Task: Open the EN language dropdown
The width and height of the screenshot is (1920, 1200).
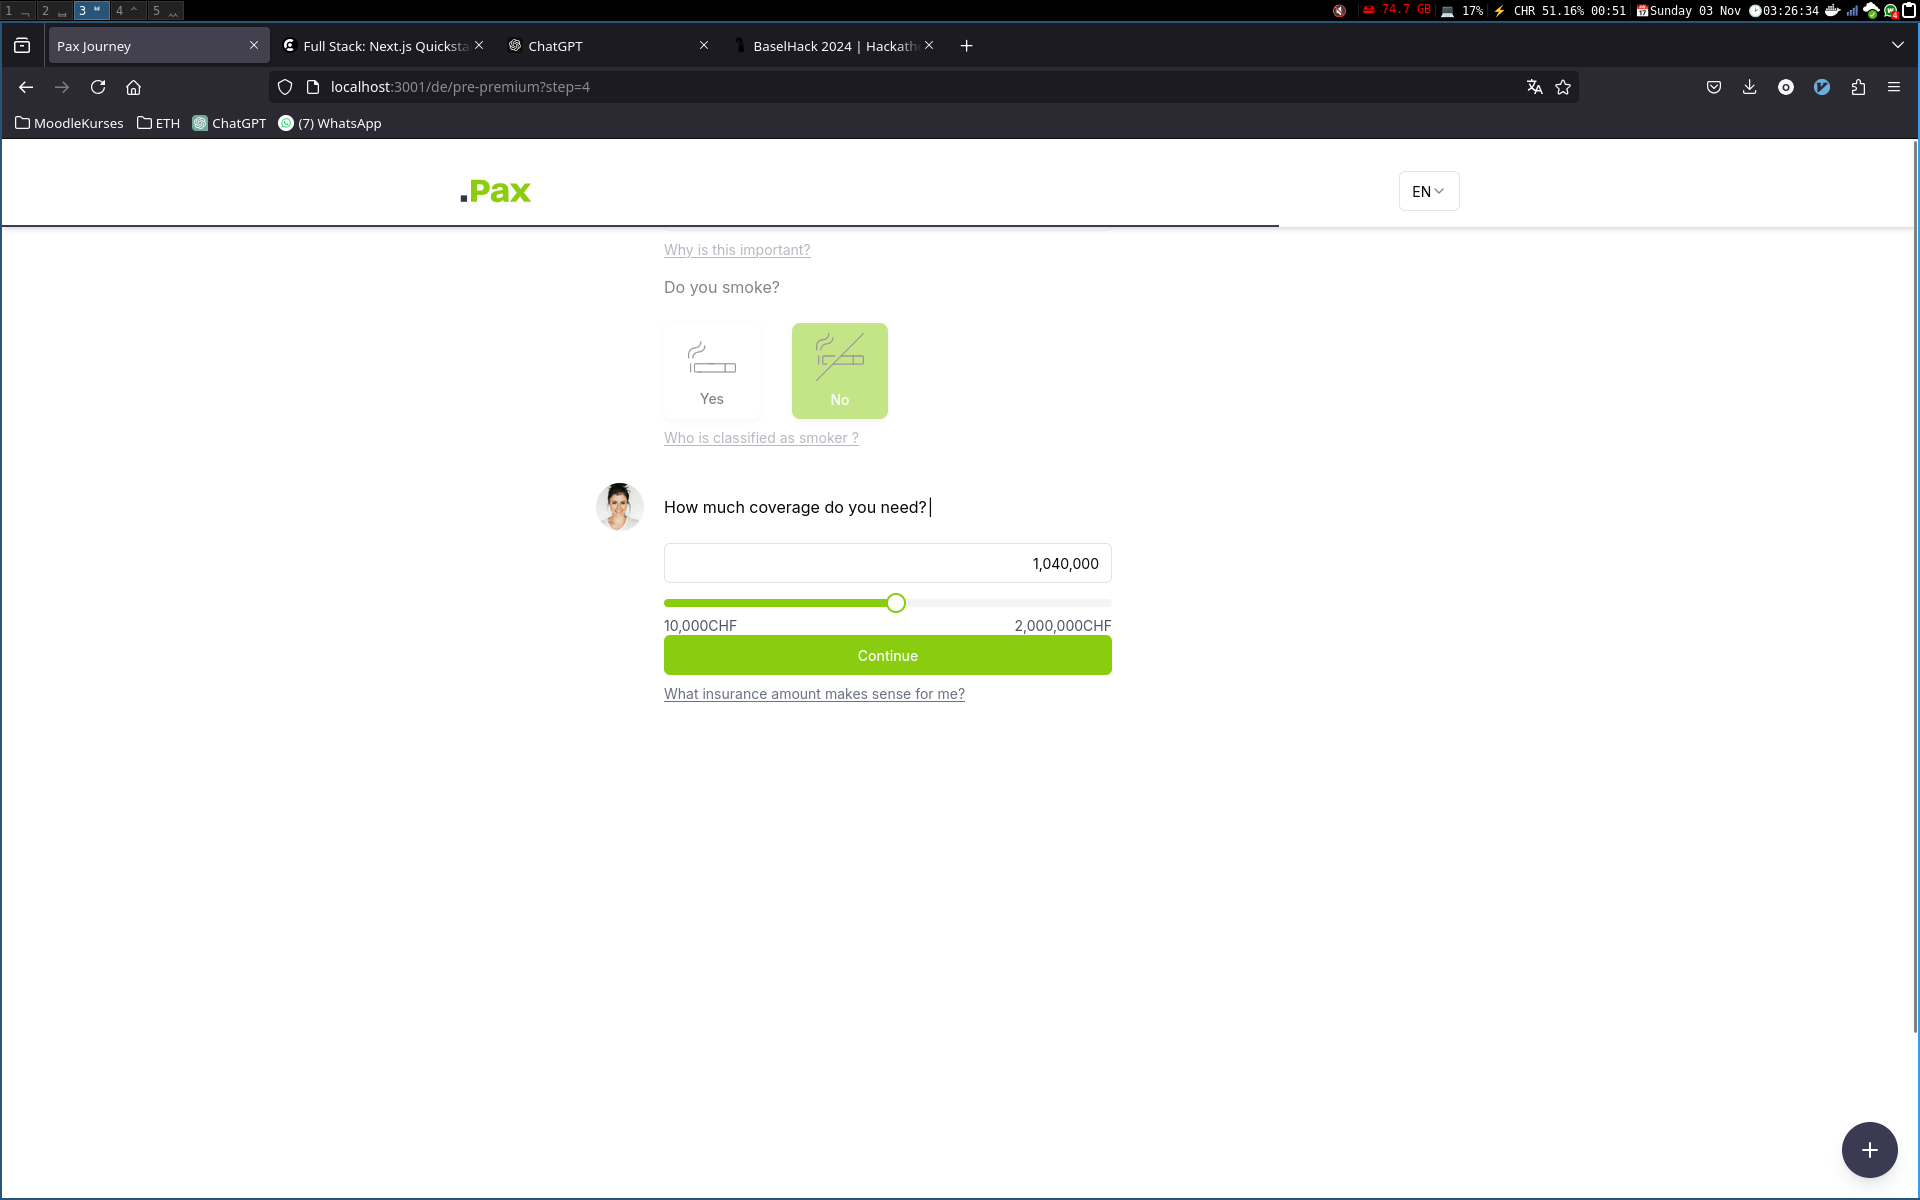Action: click(1428, 191)
